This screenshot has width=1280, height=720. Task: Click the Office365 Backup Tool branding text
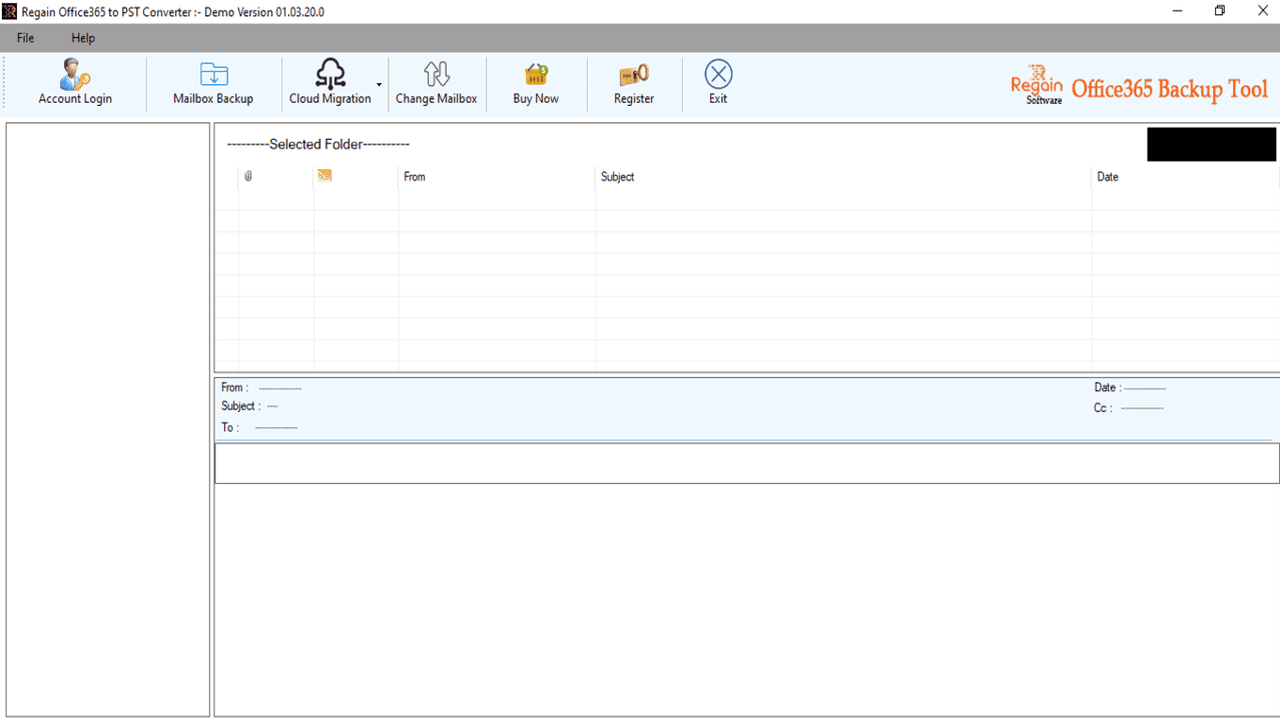1169,89
